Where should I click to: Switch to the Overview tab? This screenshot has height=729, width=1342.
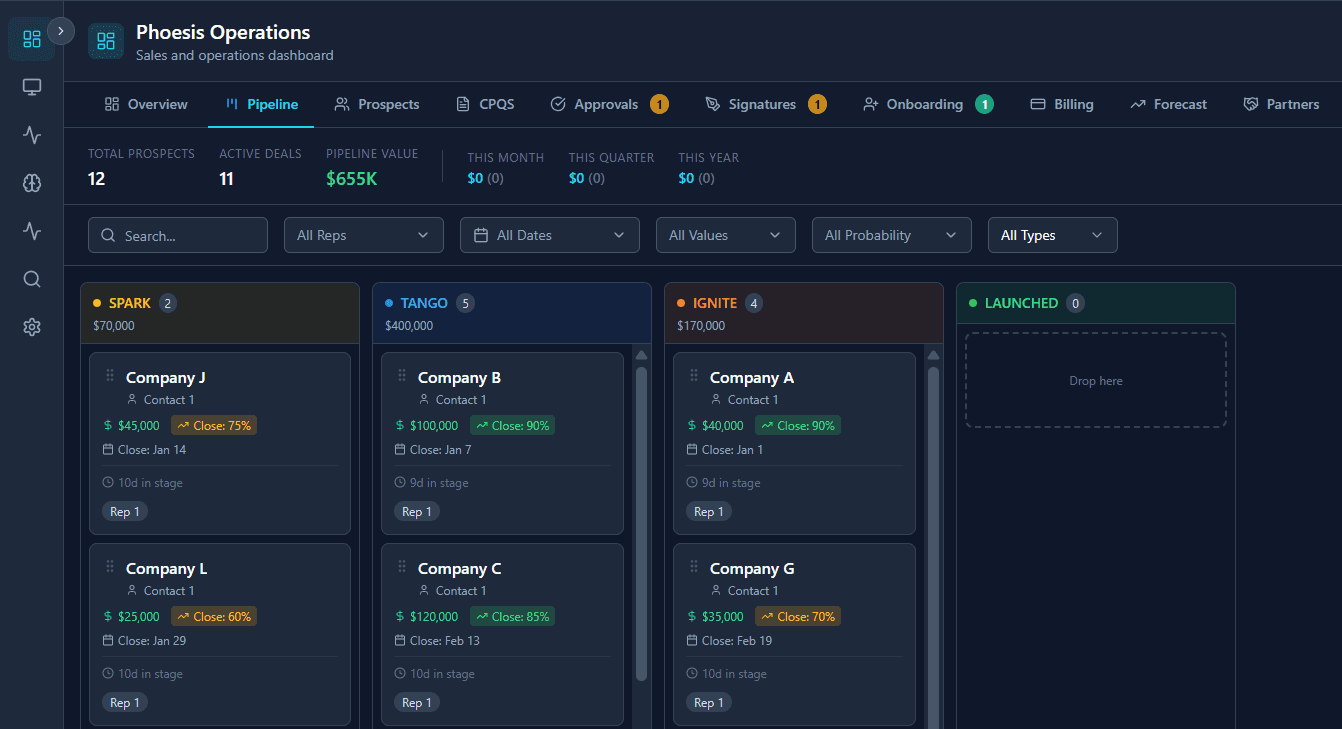tap(146, 104)
